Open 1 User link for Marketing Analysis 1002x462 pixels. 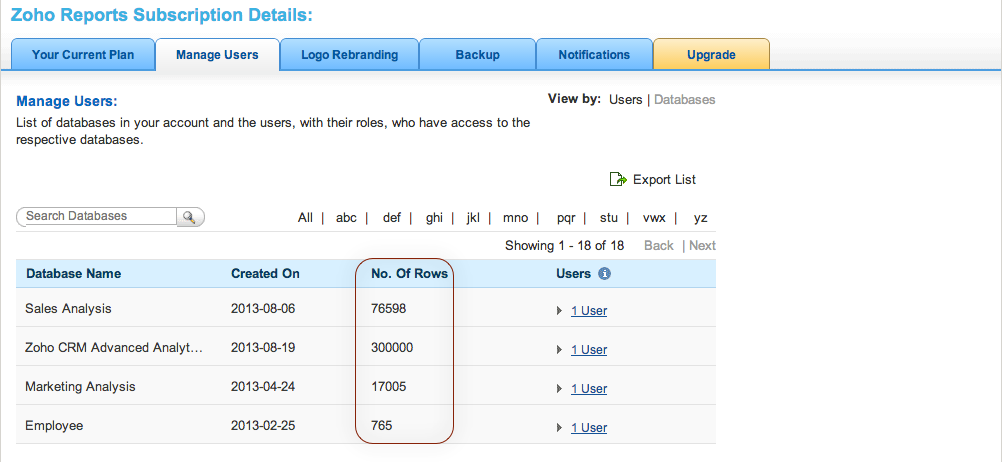[x=589, y=389]
